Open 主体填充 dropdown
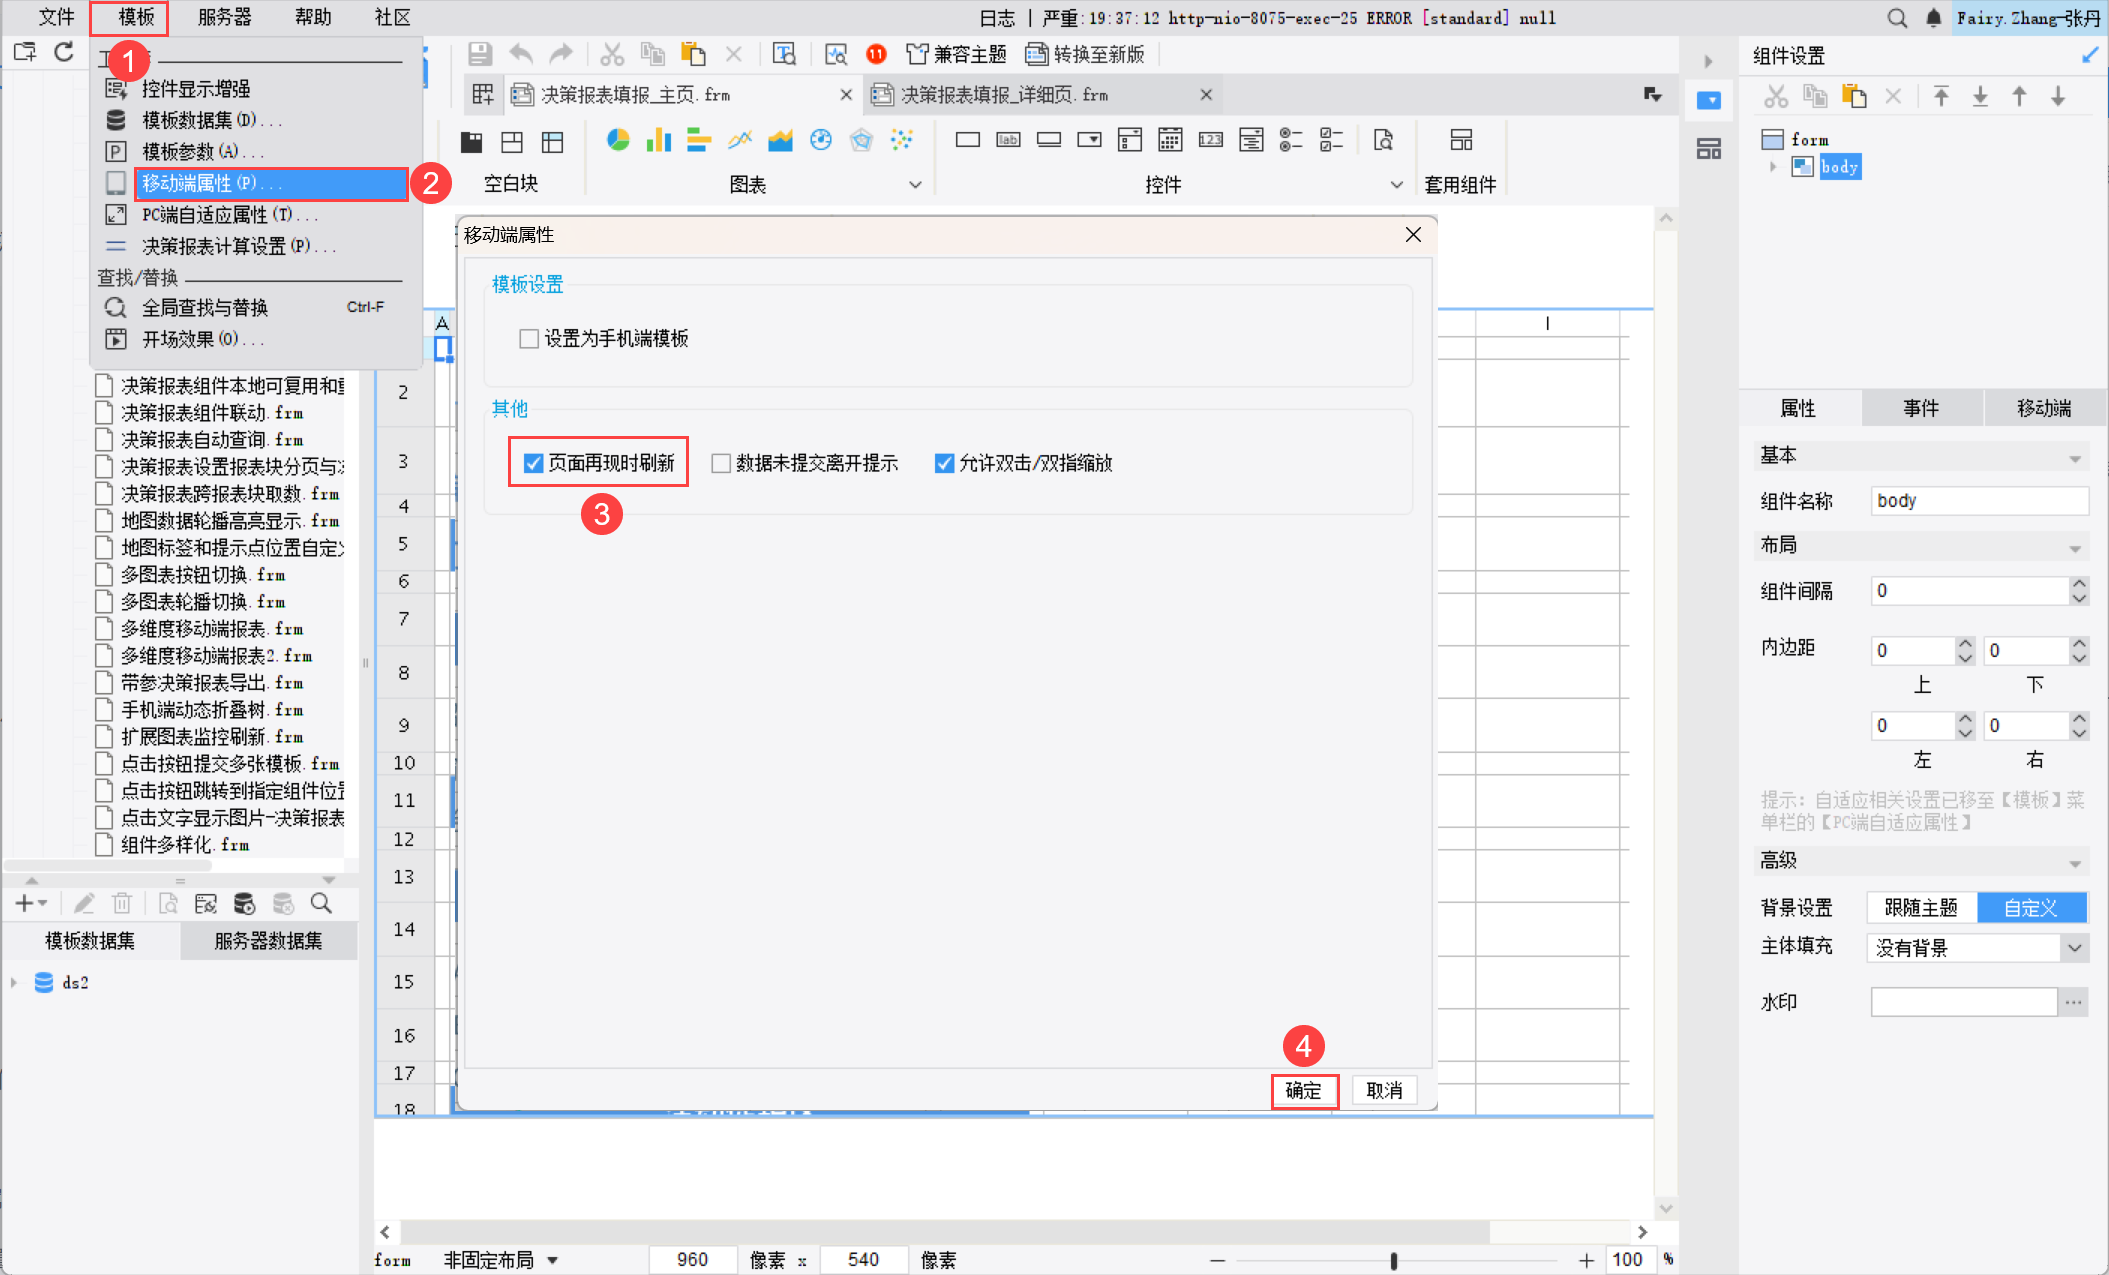Image resolution: width=2109 pixels, height=1275 pixels. 2074,948
